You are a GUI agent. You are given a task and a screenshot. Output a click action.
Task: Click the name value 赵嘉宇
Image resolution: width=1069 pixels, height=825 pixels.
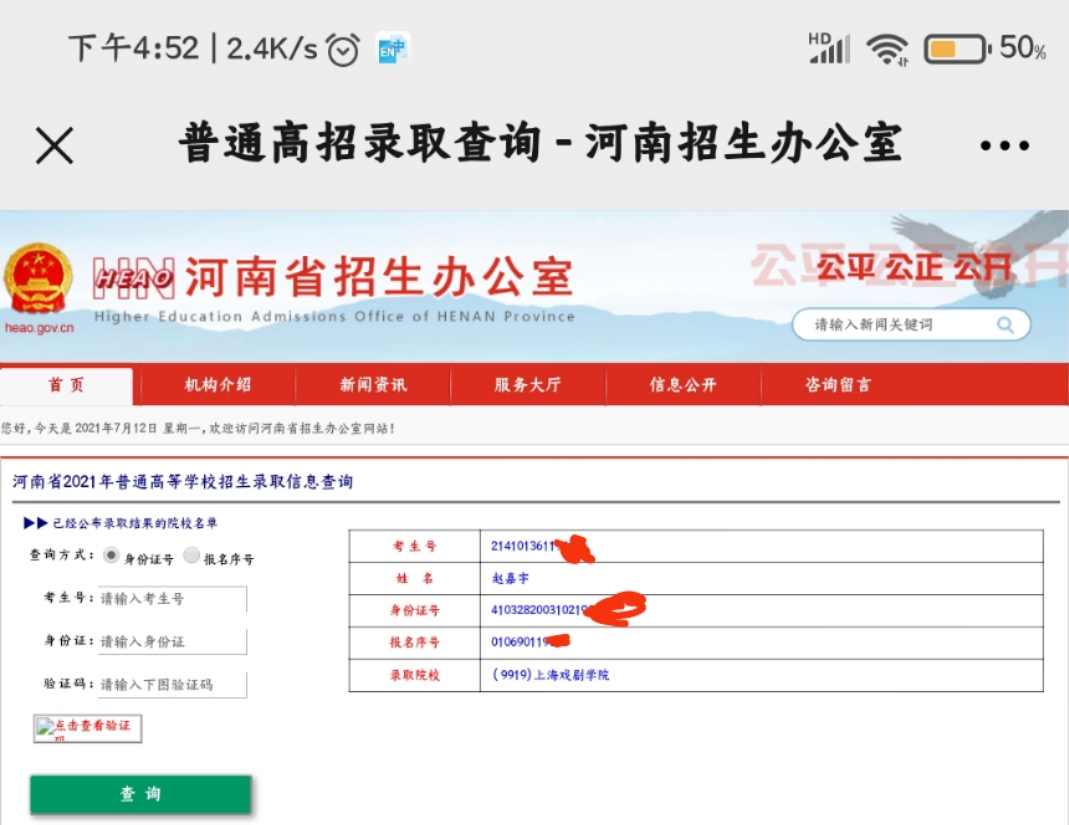510,578
